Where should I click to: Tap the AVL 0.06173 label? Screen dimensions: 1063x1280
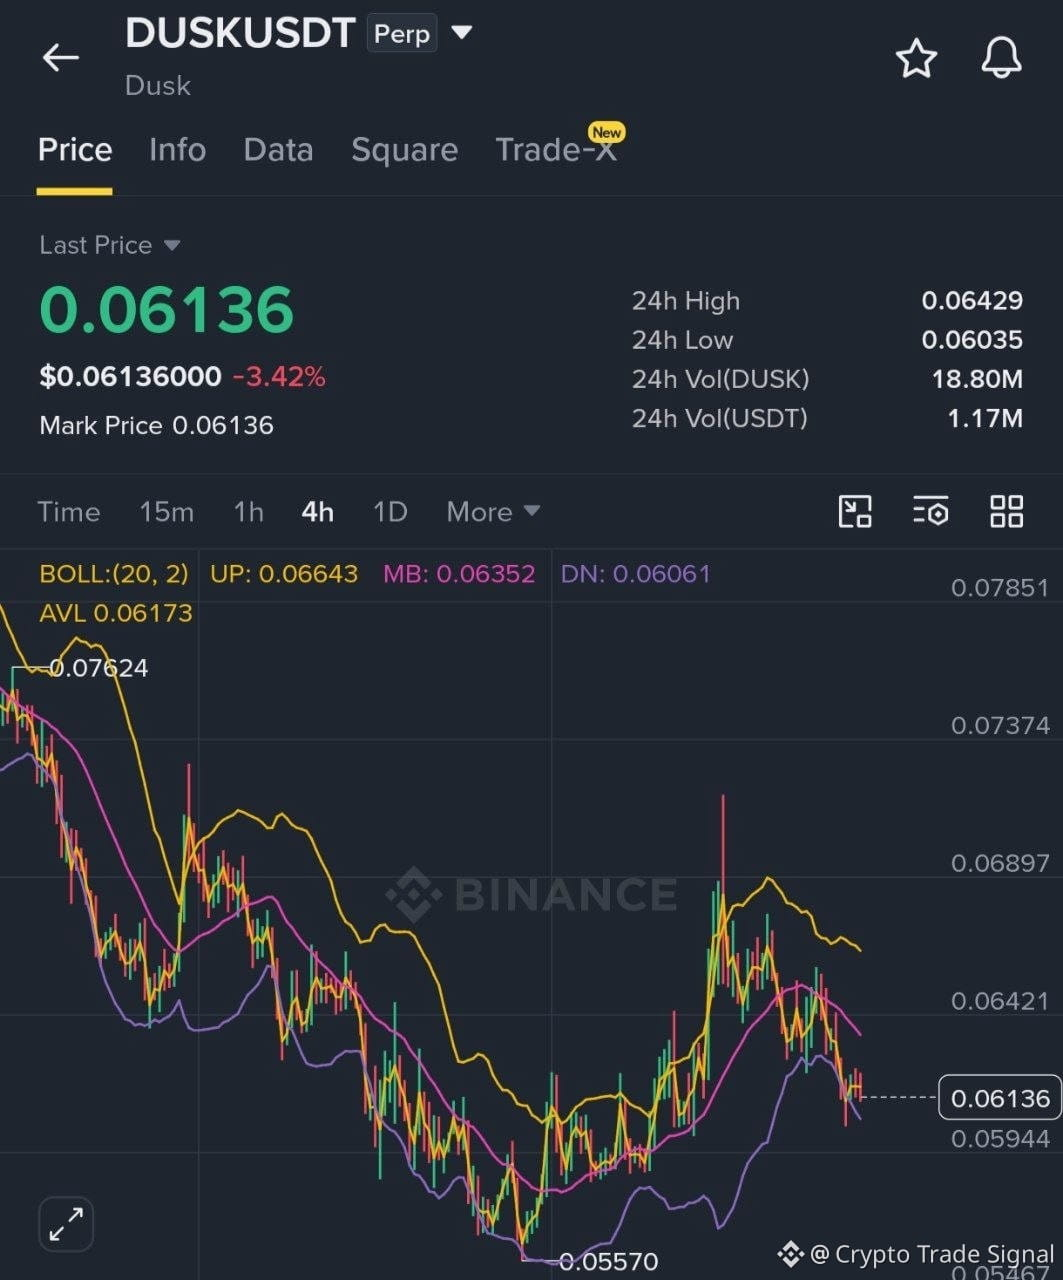[x=116, y=613]
